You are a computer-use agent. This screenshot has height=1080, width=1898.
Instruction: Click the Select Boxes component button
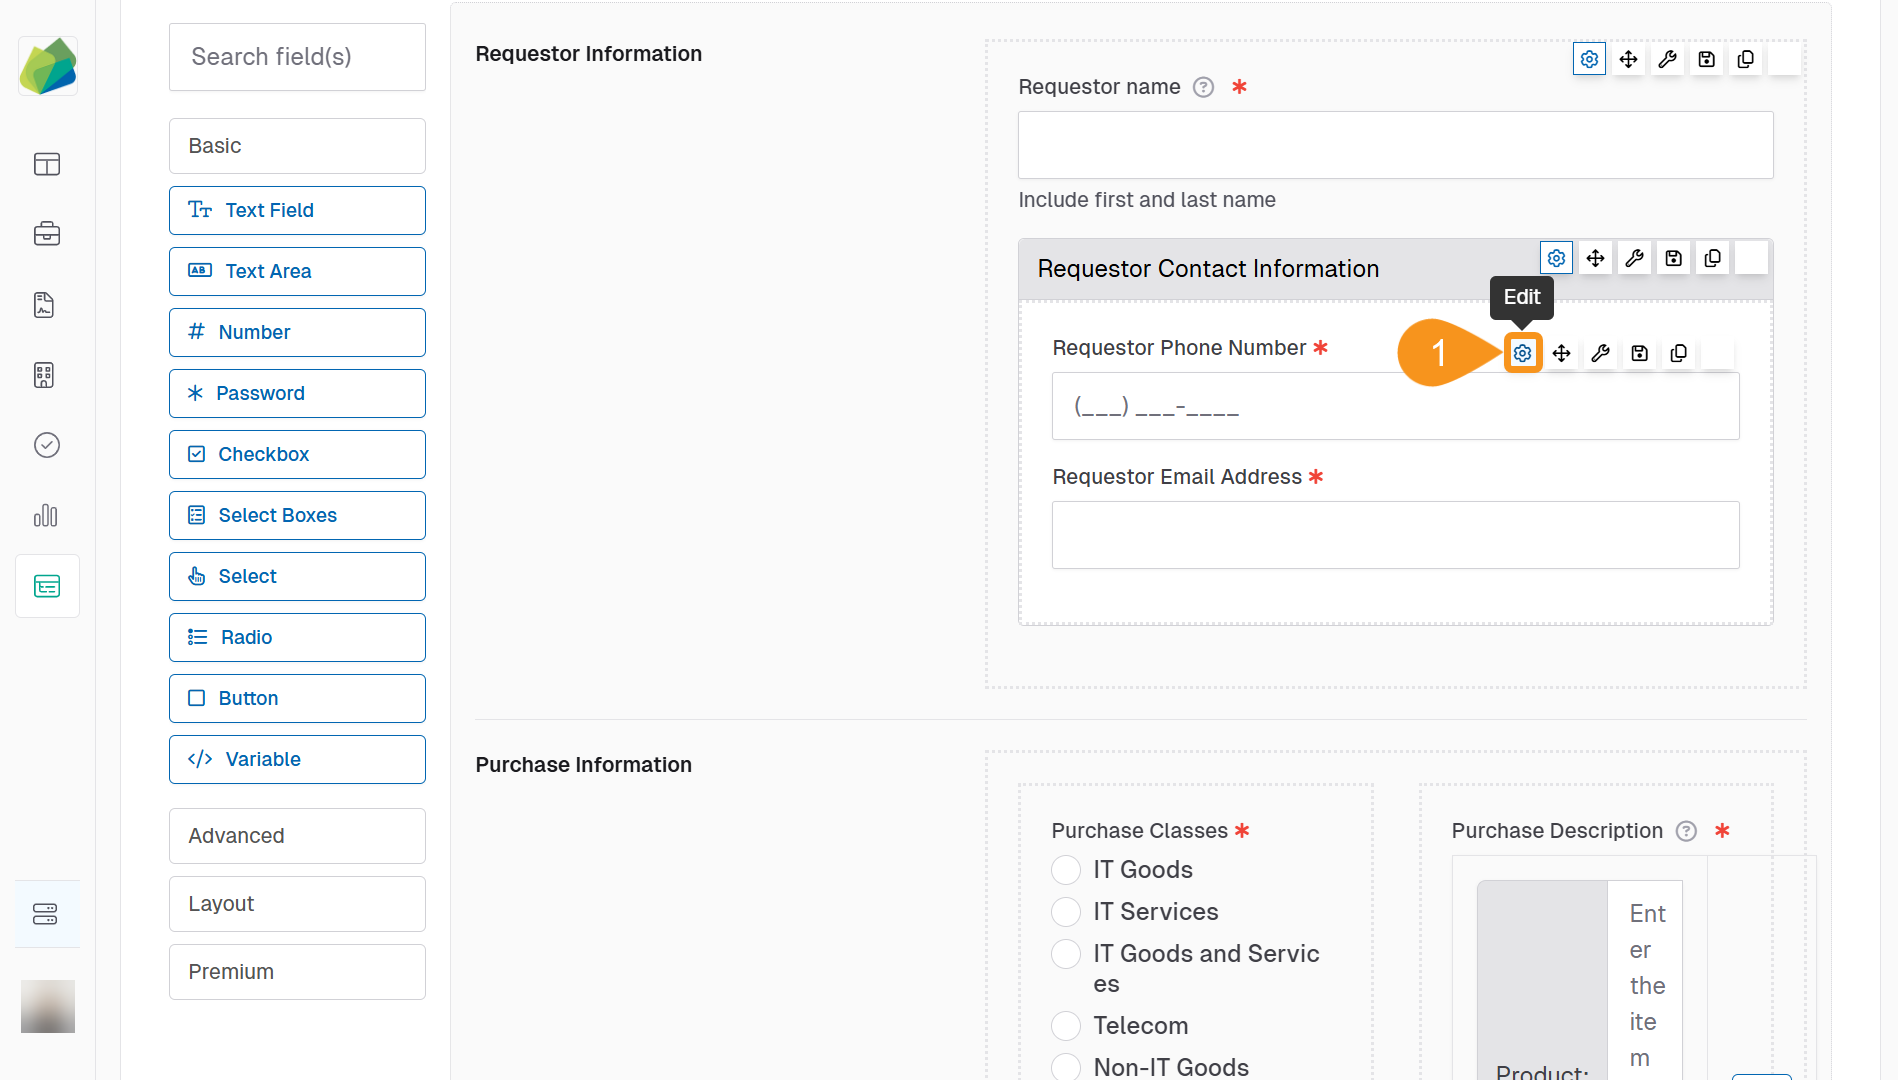click(297, 516)
